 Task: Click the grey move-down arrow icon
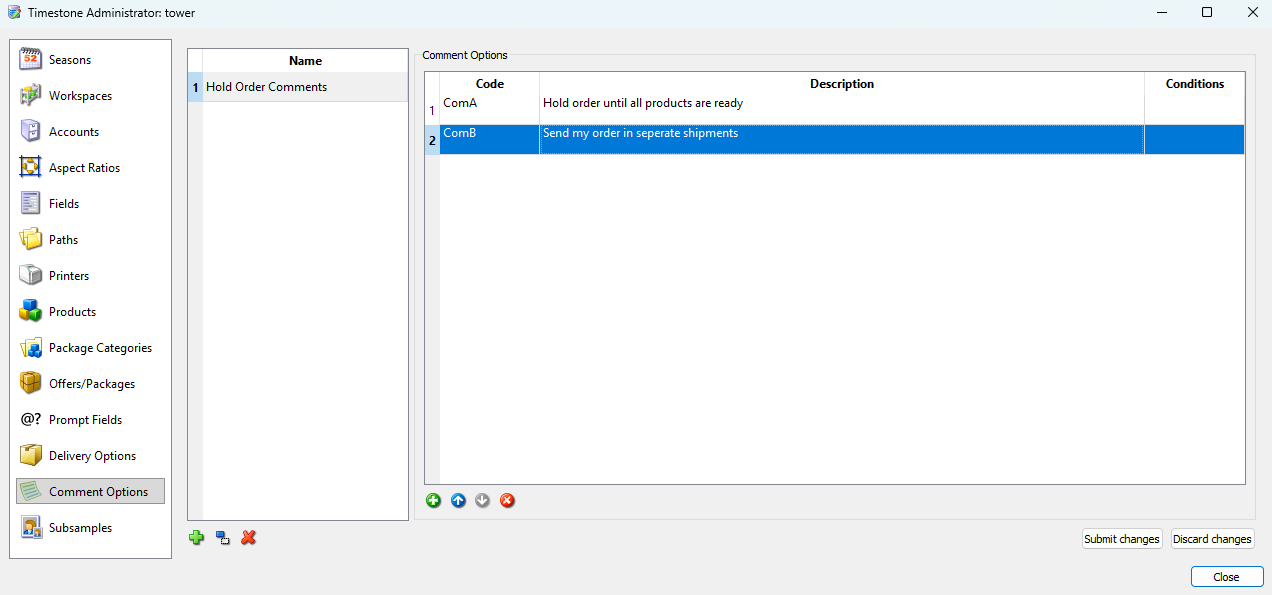482,500
